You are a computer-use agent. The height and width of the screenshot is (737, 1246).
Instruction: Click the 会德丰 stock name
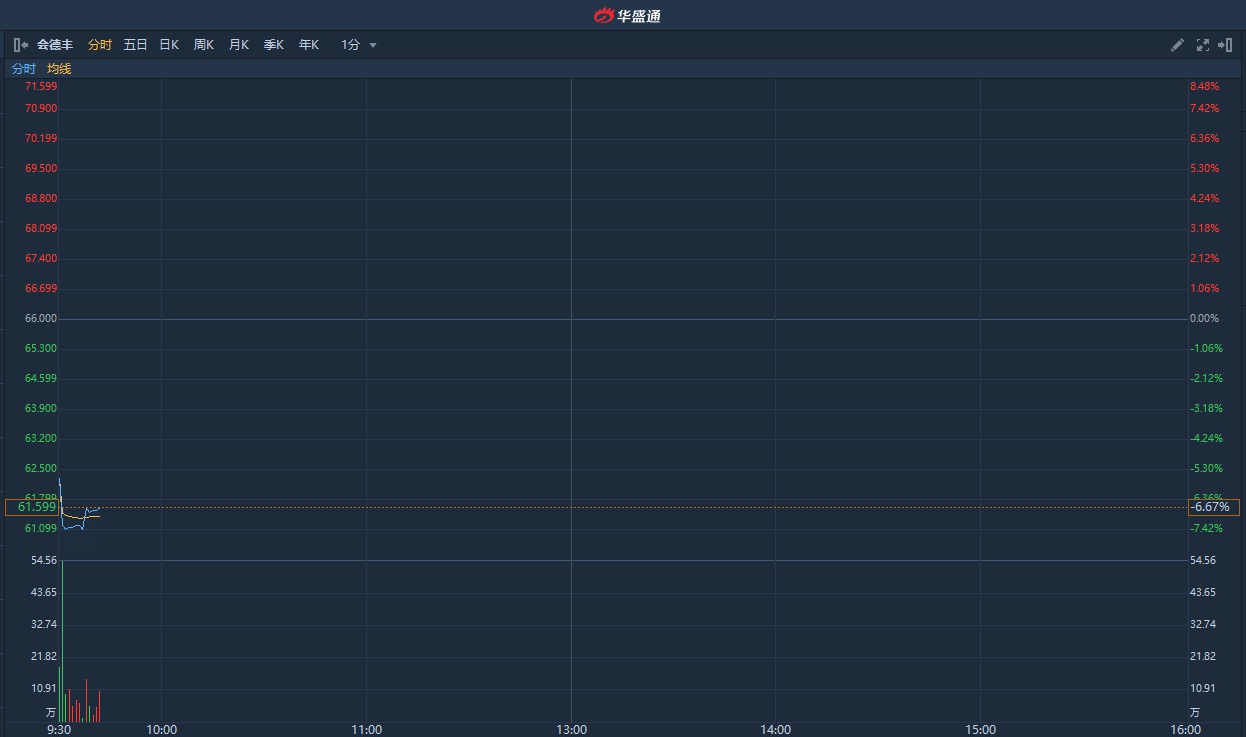tap(55, 45)
